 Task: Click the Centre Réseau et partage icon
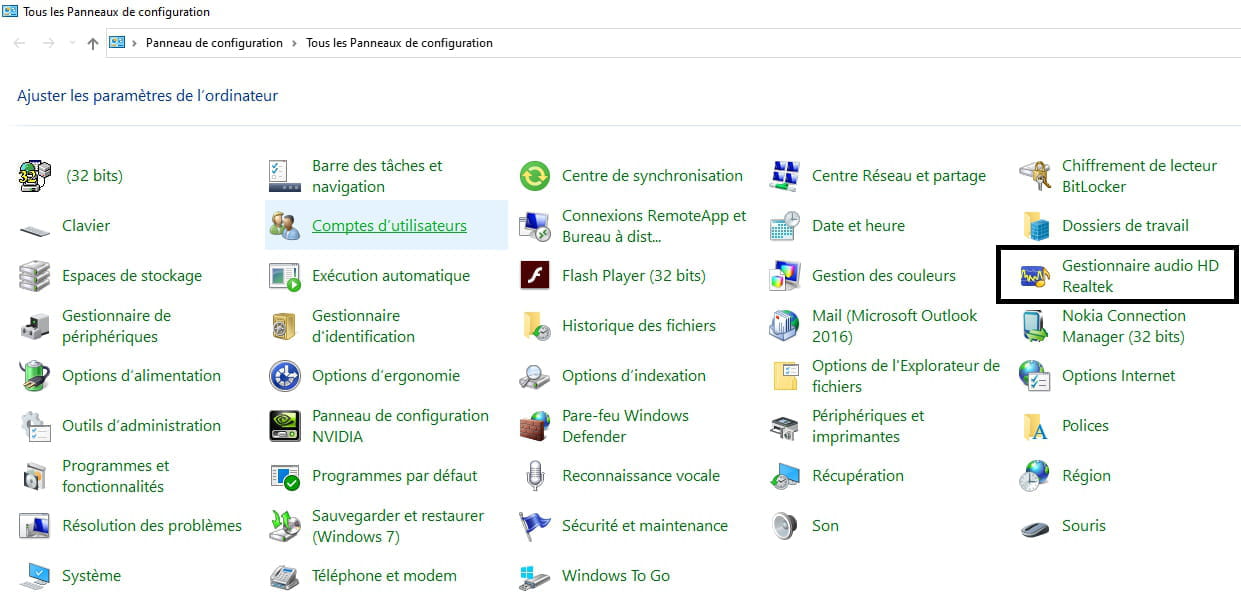tap(785, 176)
